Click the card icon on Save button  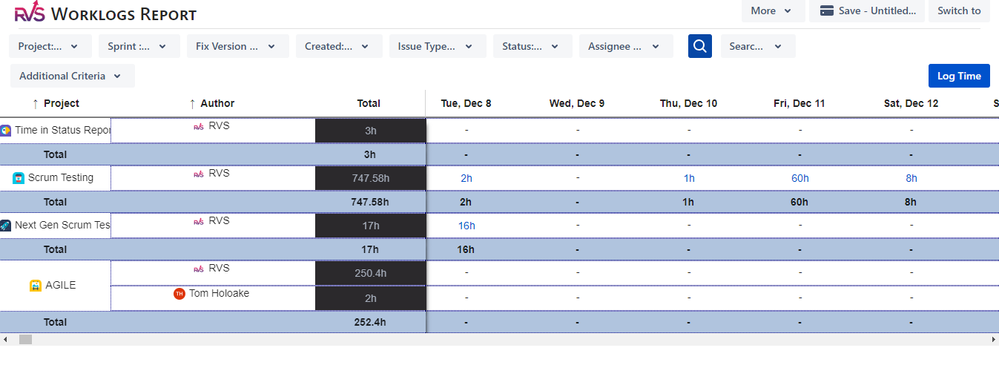tap(827, 11)
